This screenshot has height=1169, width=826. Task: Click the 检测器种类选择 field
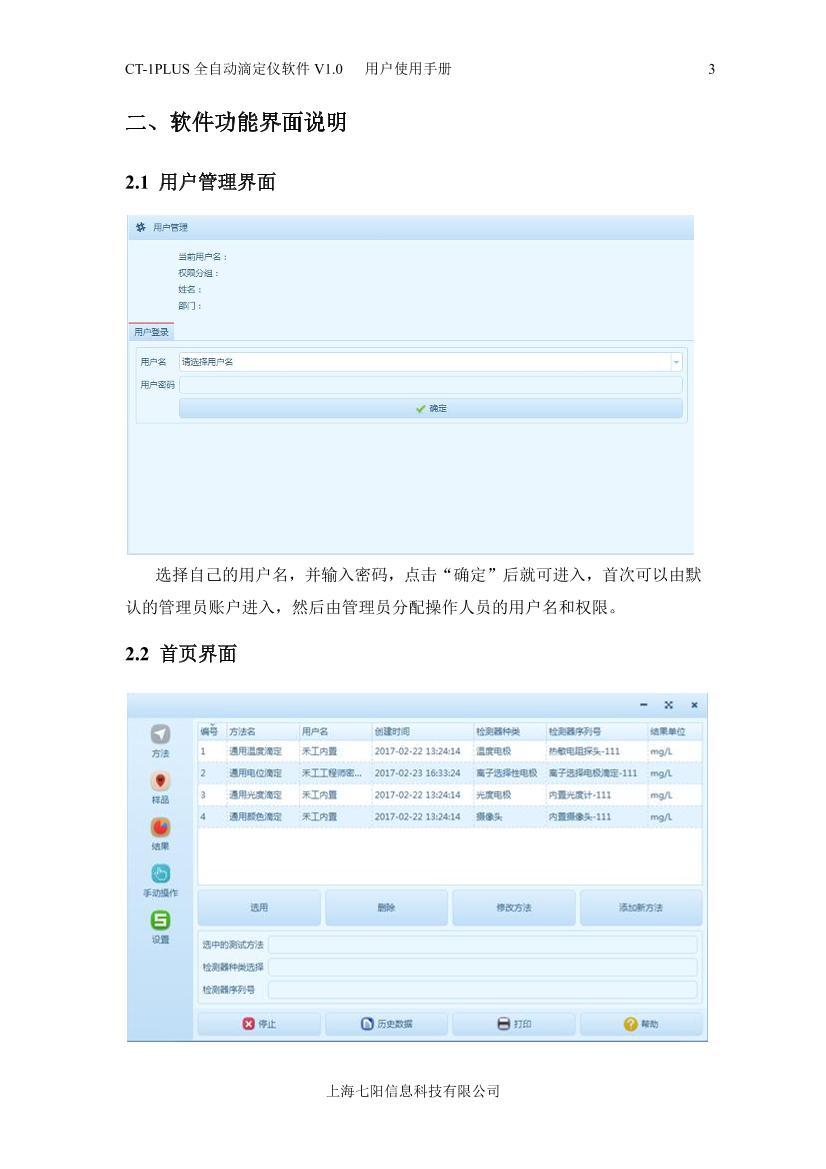(x=483, y=967)
